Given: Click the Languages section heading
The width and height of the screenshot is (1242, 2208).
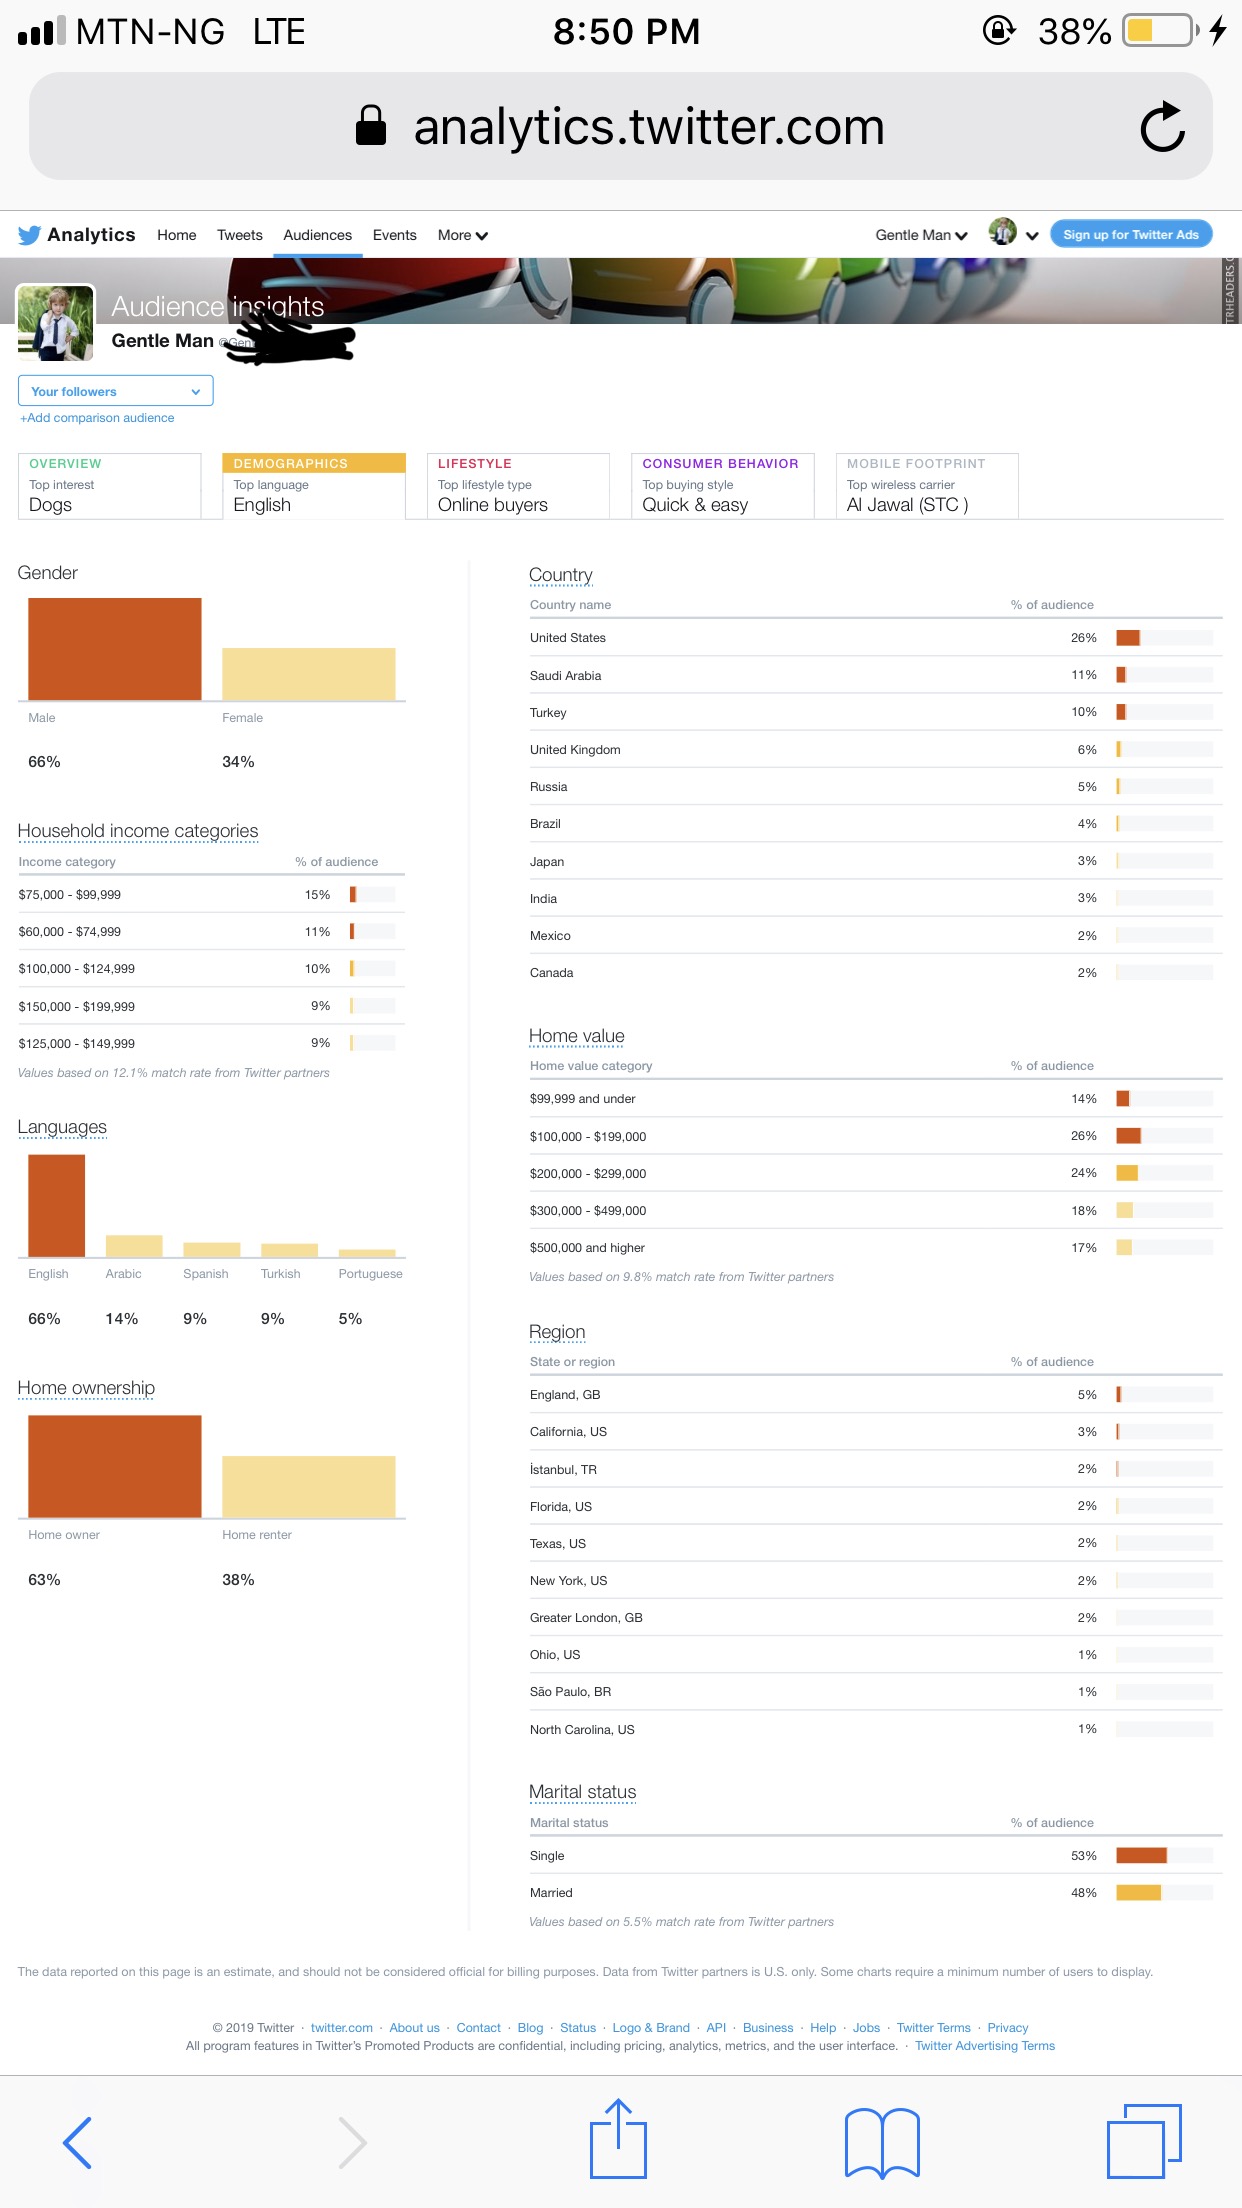Looking at the screenshot, I should click(x=62, y=1127).
